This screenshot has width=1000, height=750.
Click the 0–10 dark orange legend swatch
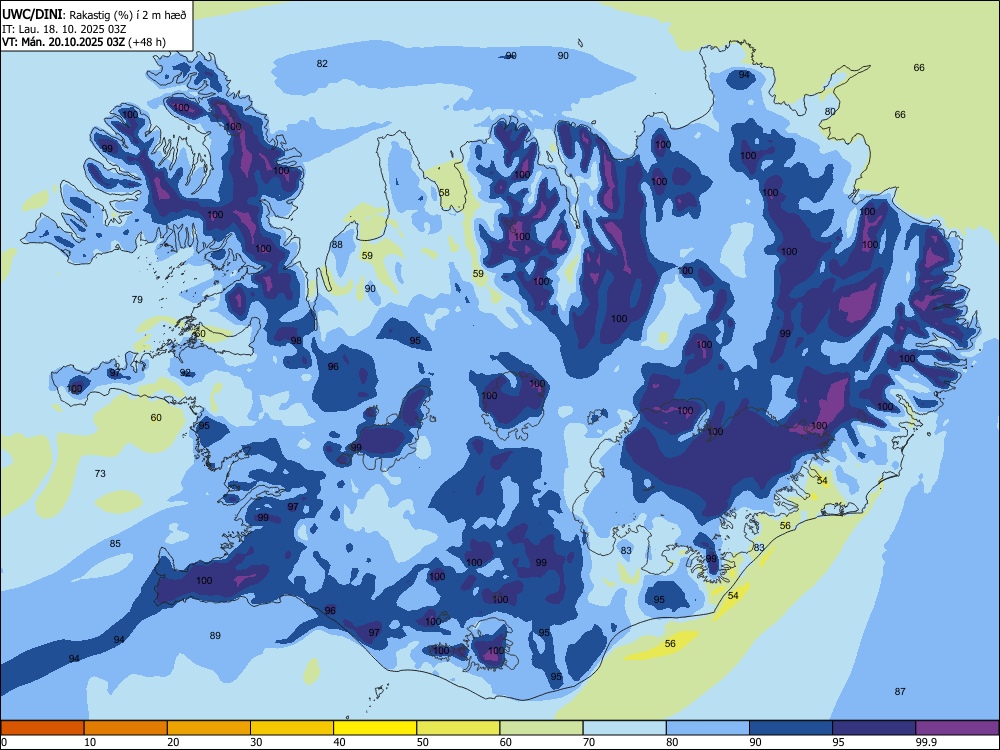point(42,728)
